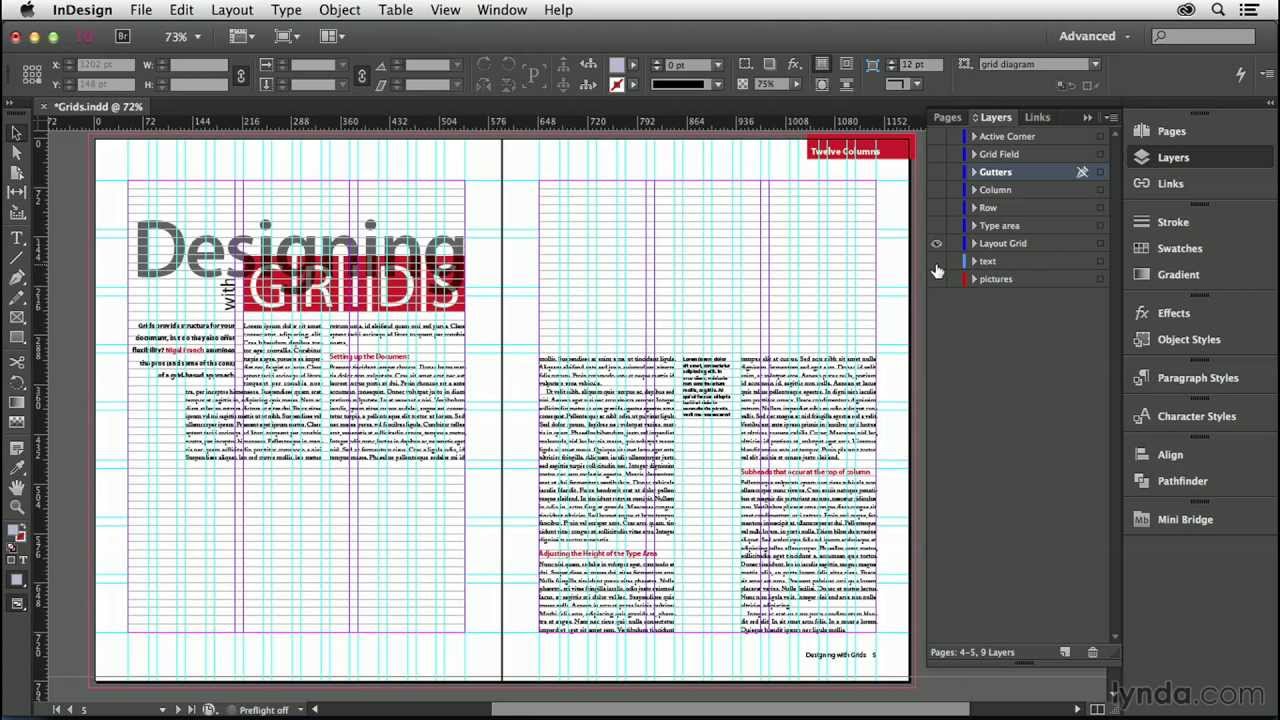Open the Swatches panel
Image resolution: width=1280 pixels, height=720 pixels.
click(x=1180, y=248)
